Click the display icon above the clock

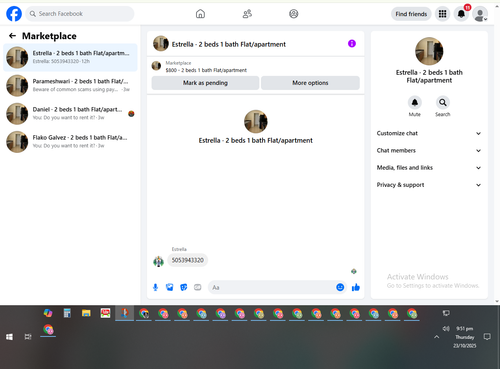(x=446, y=313)
